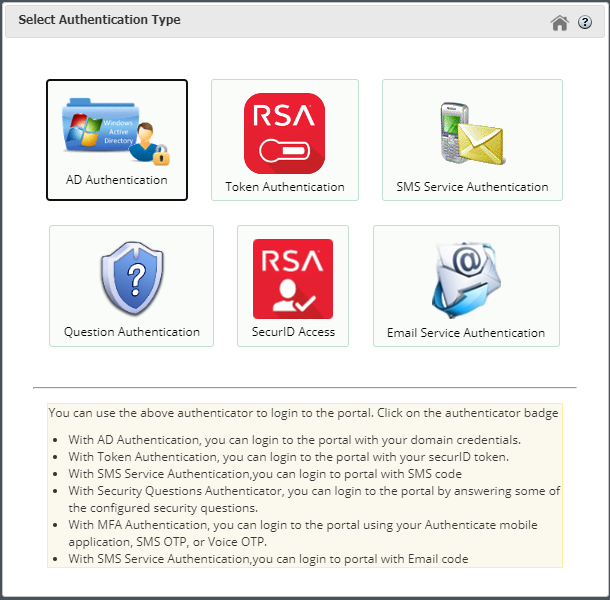
Task: Click the Select Authentication Type heading
Action: (100, 20)
